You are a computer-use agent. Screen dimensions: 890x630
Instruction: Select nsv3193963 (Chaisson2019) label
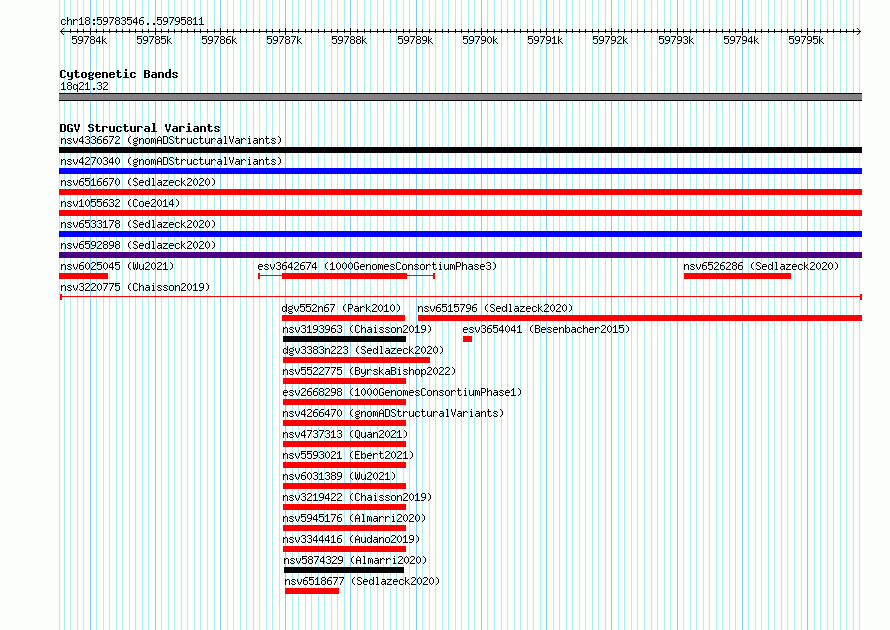pyautogui.click(x=357, y=329)
